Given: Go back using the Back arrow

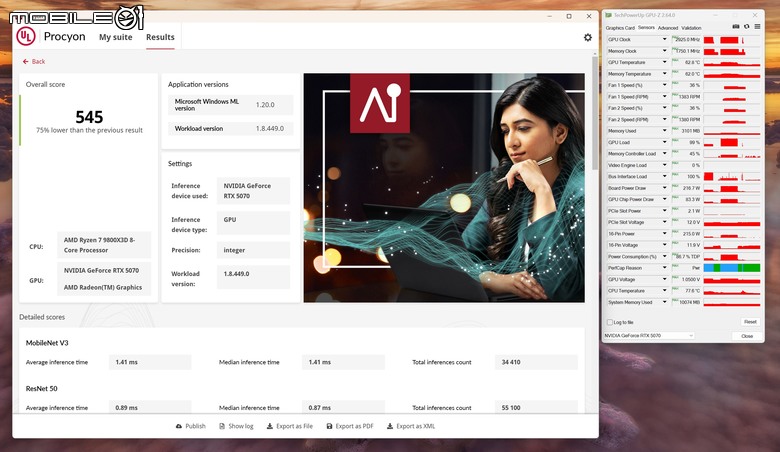Looking at the screenshot, I should click(x=34, y=62).
